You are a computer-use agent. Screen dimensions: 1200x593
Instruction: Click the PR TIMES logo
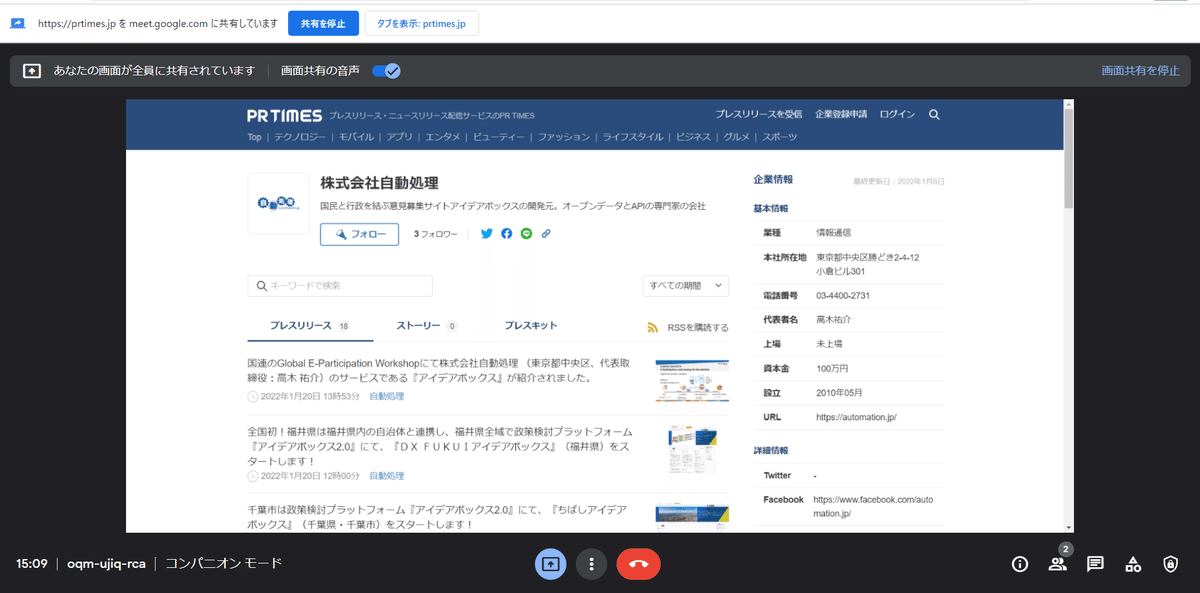pos(285,115)
